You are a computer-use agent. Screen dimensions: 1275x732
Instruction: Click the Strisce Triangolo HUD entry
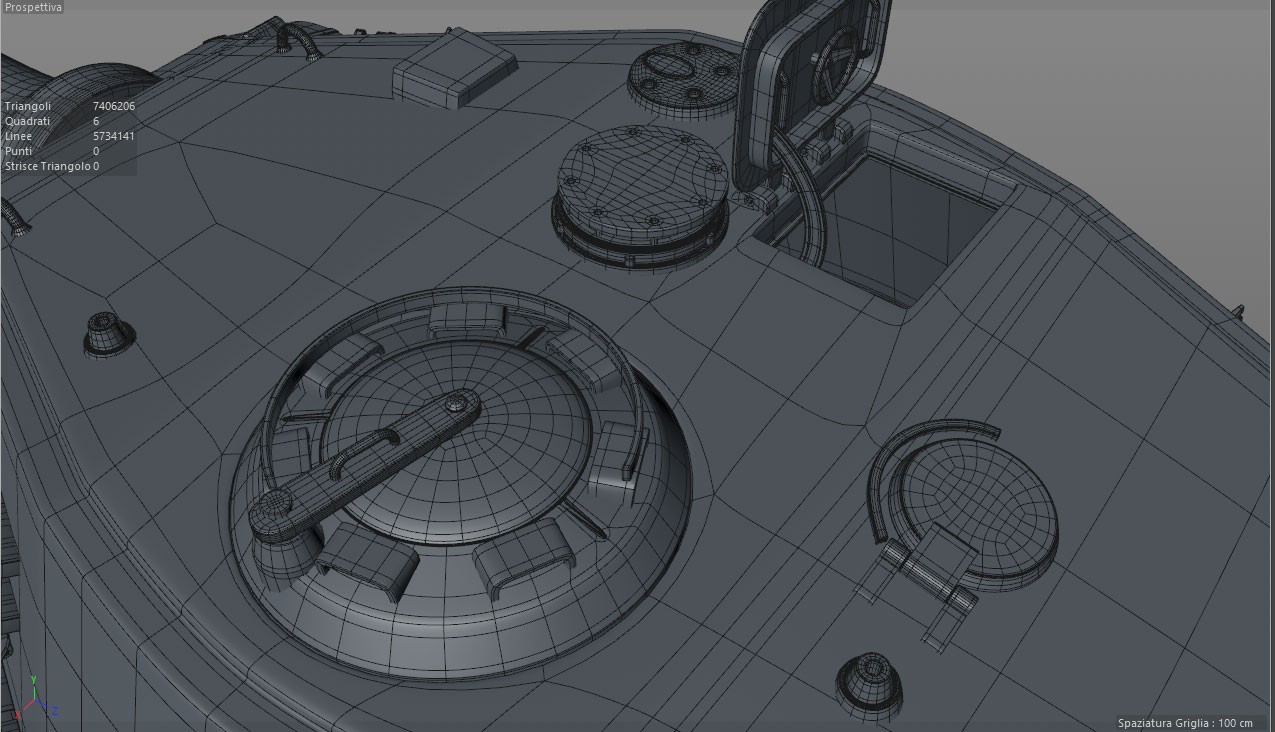(51, 166)
